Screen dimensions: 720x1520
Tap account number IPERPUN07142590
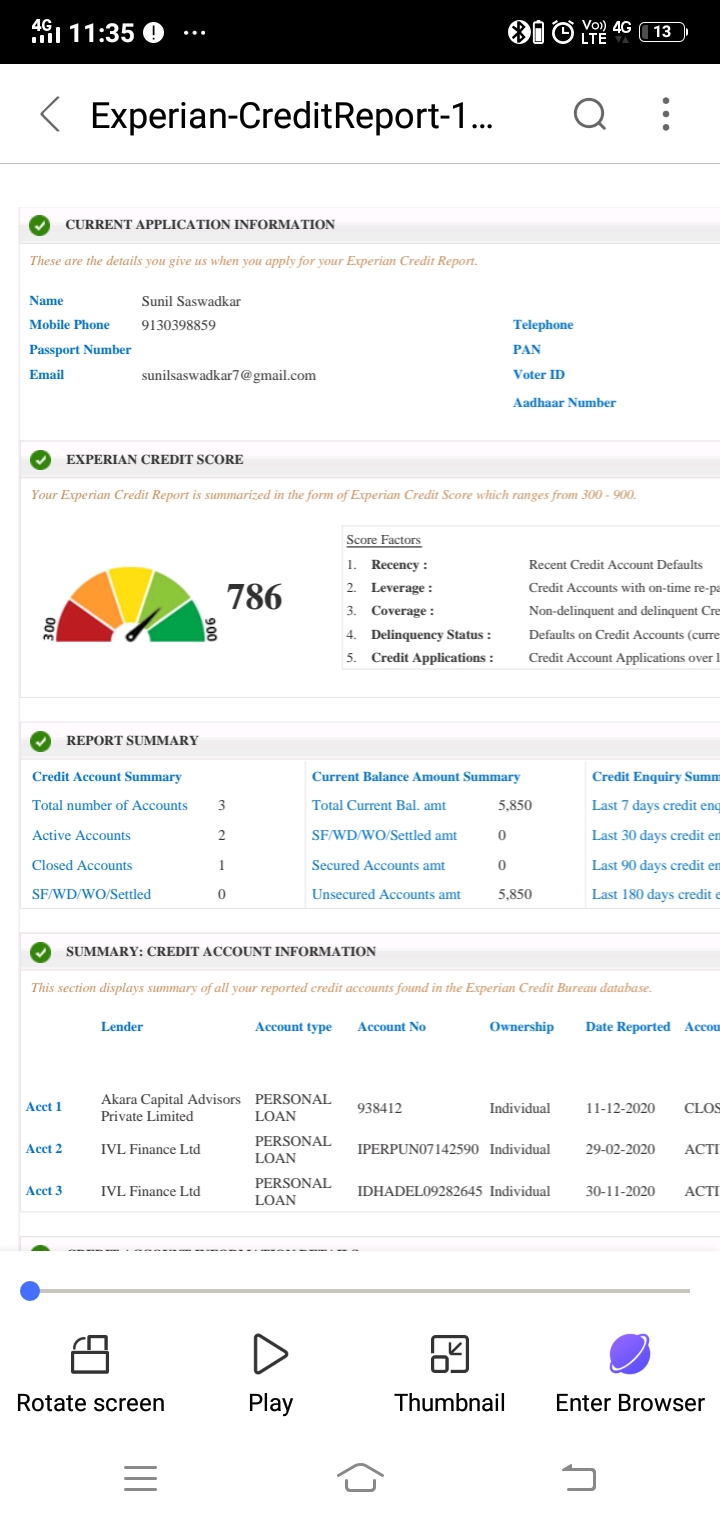click(418, 1150)
